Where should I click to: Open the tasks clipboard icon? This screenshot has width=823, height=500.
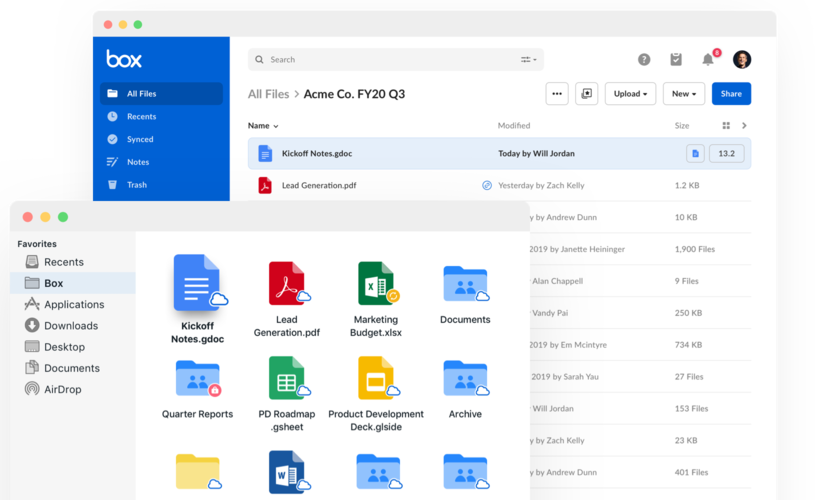(x=676, y=59)
